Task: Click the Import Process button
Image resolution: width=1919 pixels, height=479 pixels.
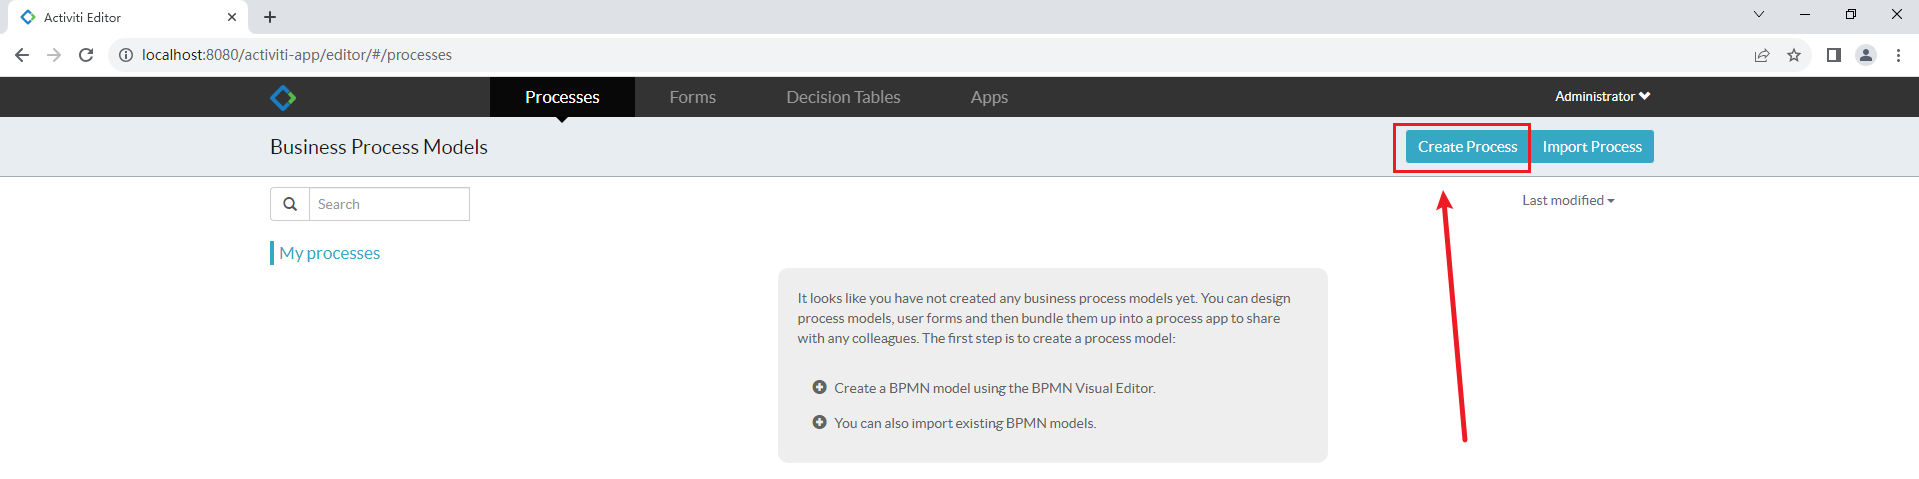Action: 1592,146
